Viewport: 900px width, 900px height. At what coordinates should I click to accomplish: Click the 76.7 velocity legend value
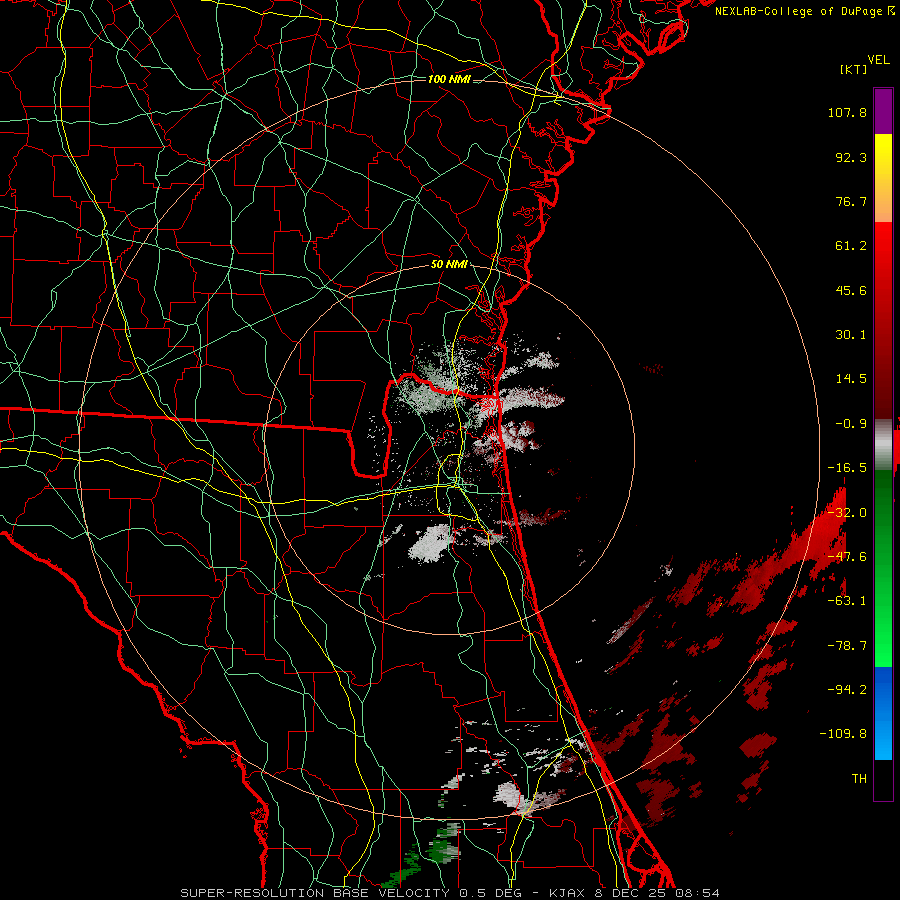click(851, 201)
